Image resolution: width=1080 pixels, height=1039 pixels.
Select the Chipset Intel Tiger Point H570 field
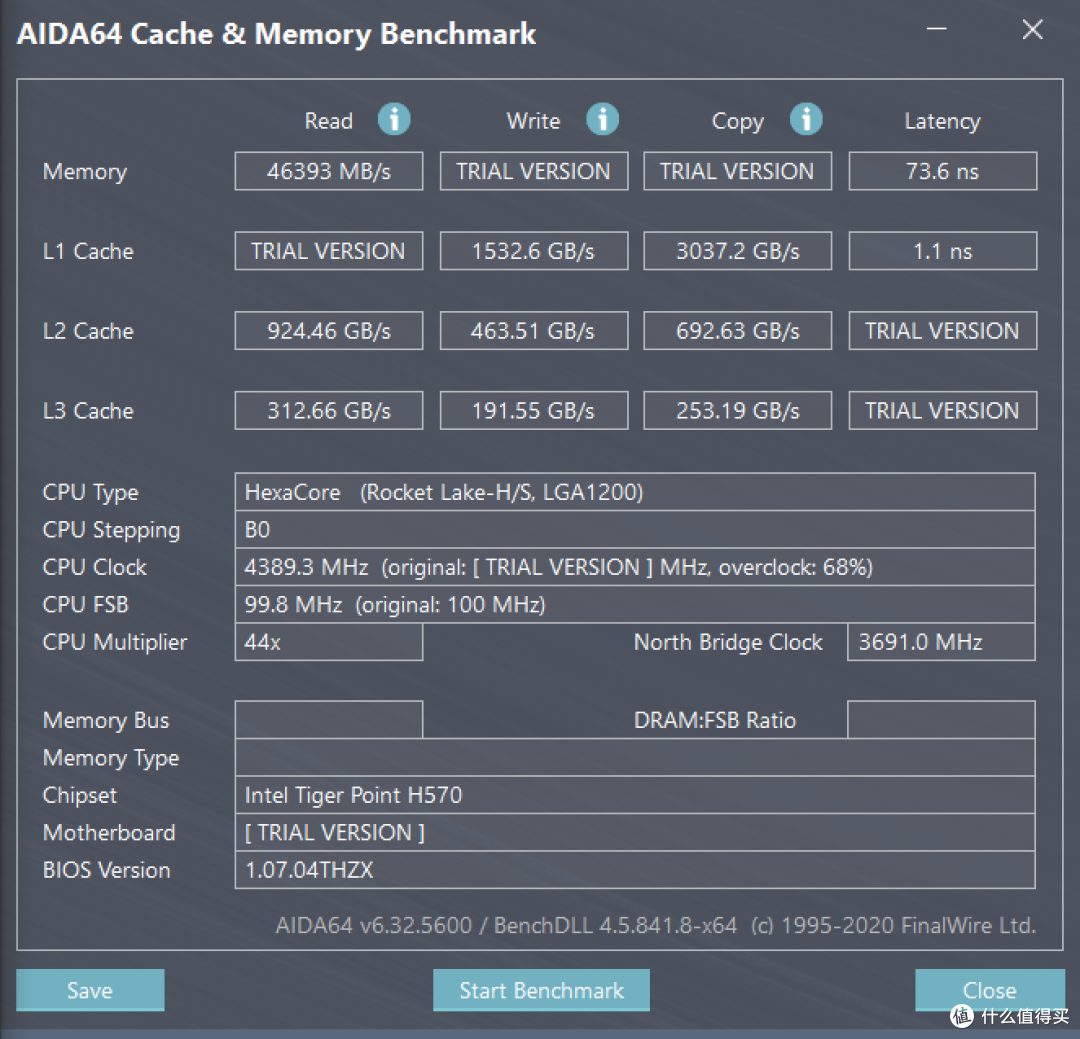click(634, 795)
